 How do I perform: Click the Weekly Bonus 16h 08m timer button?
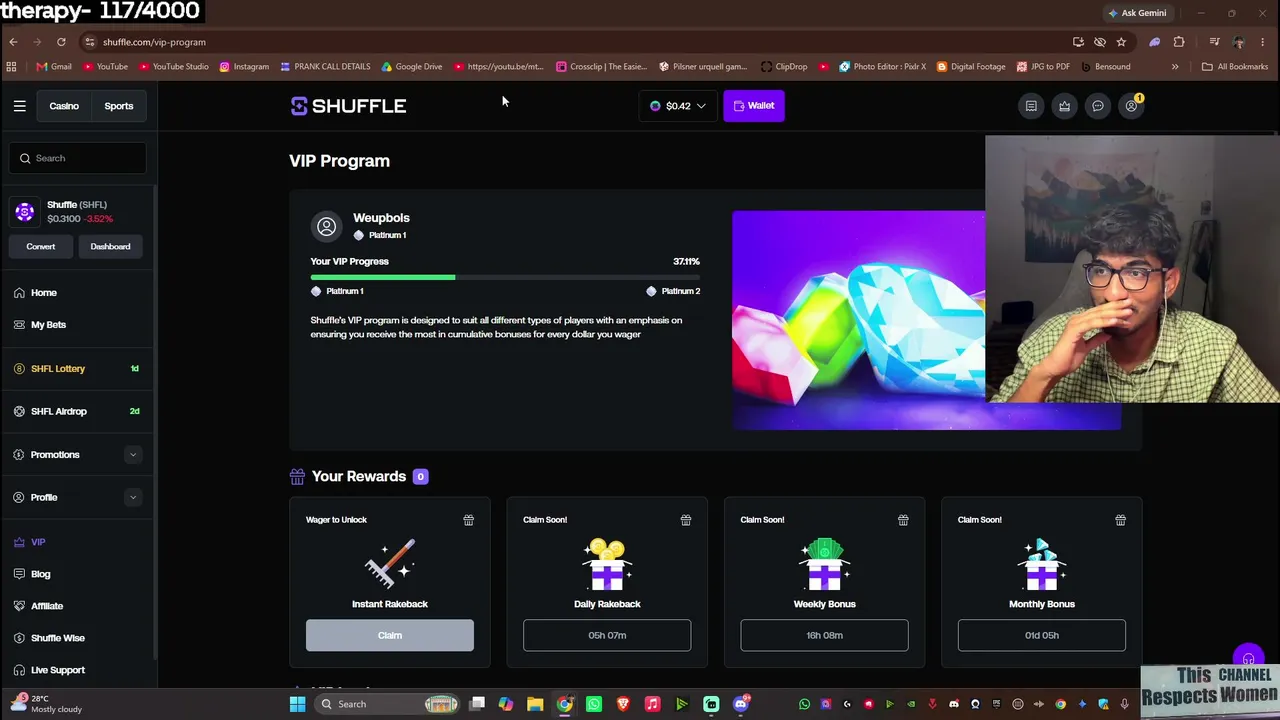point(824,636)
